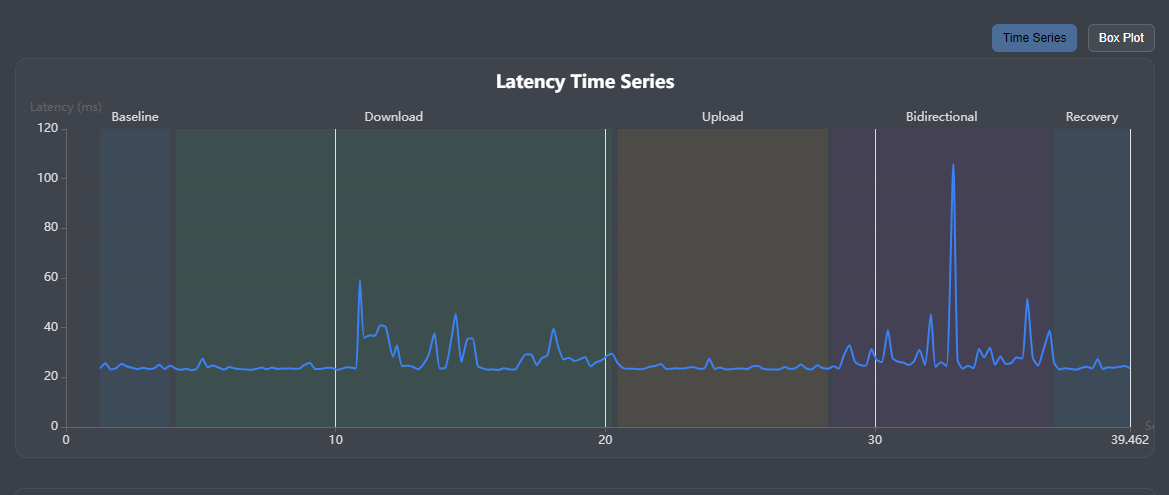The width and height of the screenshot is (1169, 495).
Task: Click the brown Upload shaded region
Action: [722, 277]
